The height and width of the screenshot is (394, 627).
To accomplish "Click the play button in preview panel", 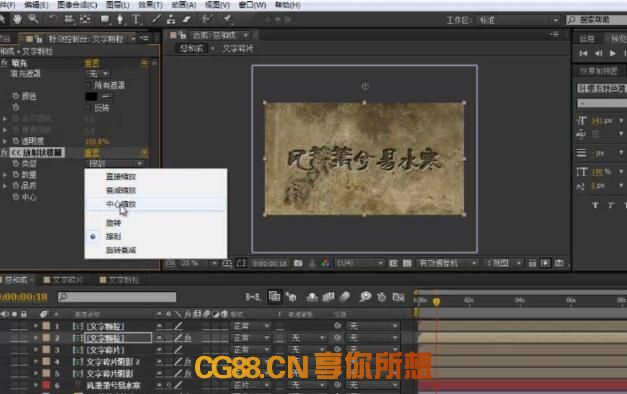I will (612, 53).
